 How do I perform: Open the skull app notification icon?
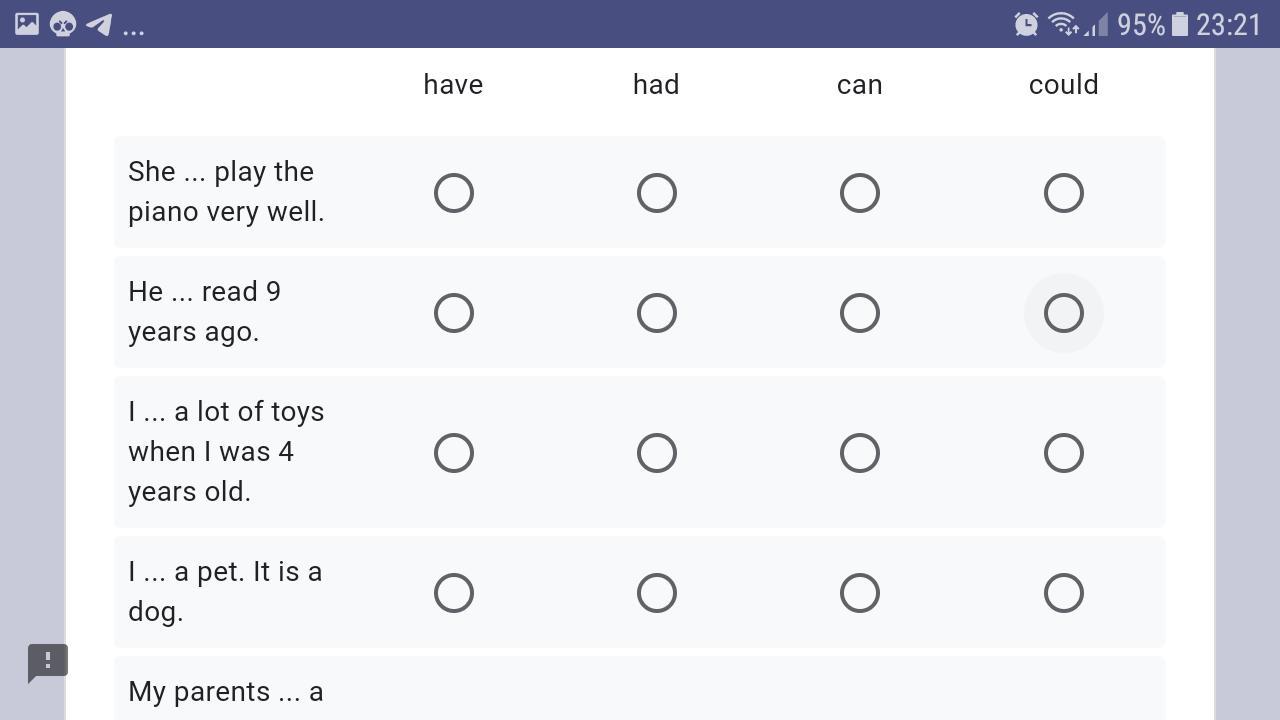[62, 24]
